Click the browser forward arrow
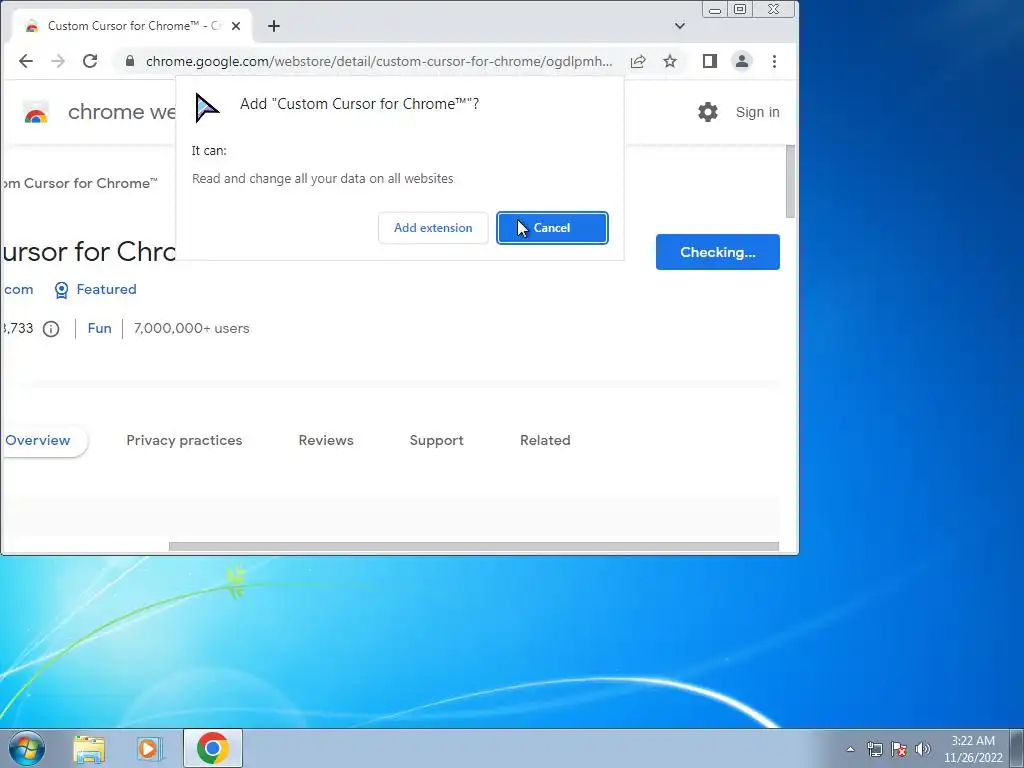The image size is (1024, 768). (58, 61)
